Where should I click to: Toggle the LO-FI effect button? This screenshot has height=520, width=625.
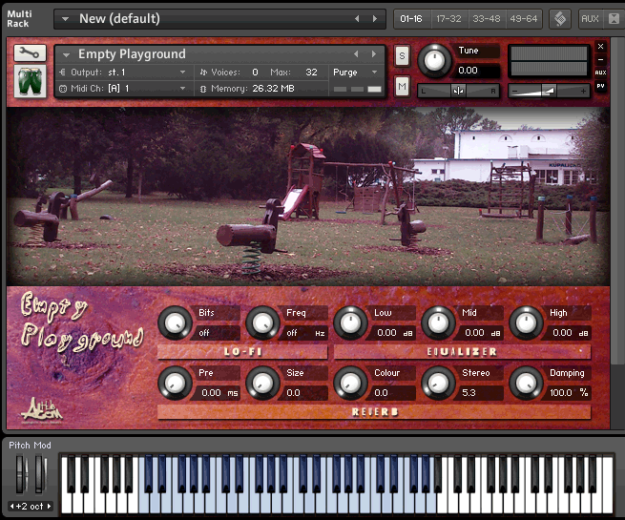(242, 352)
